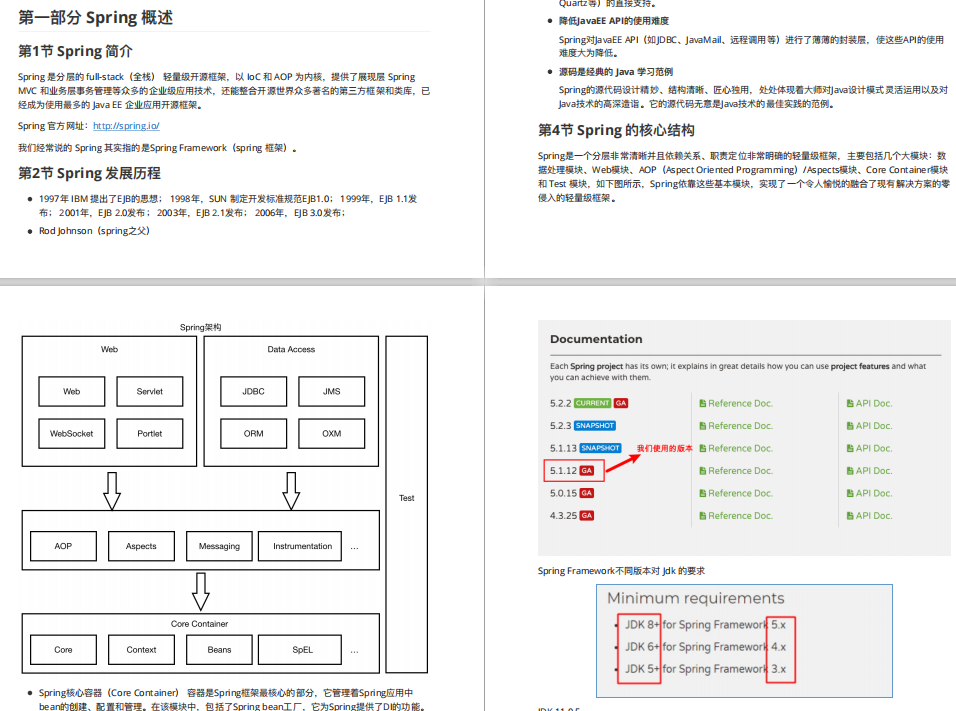Click the red GA badge next to 4.3.25
956x711 pixels.
(587, 515)
